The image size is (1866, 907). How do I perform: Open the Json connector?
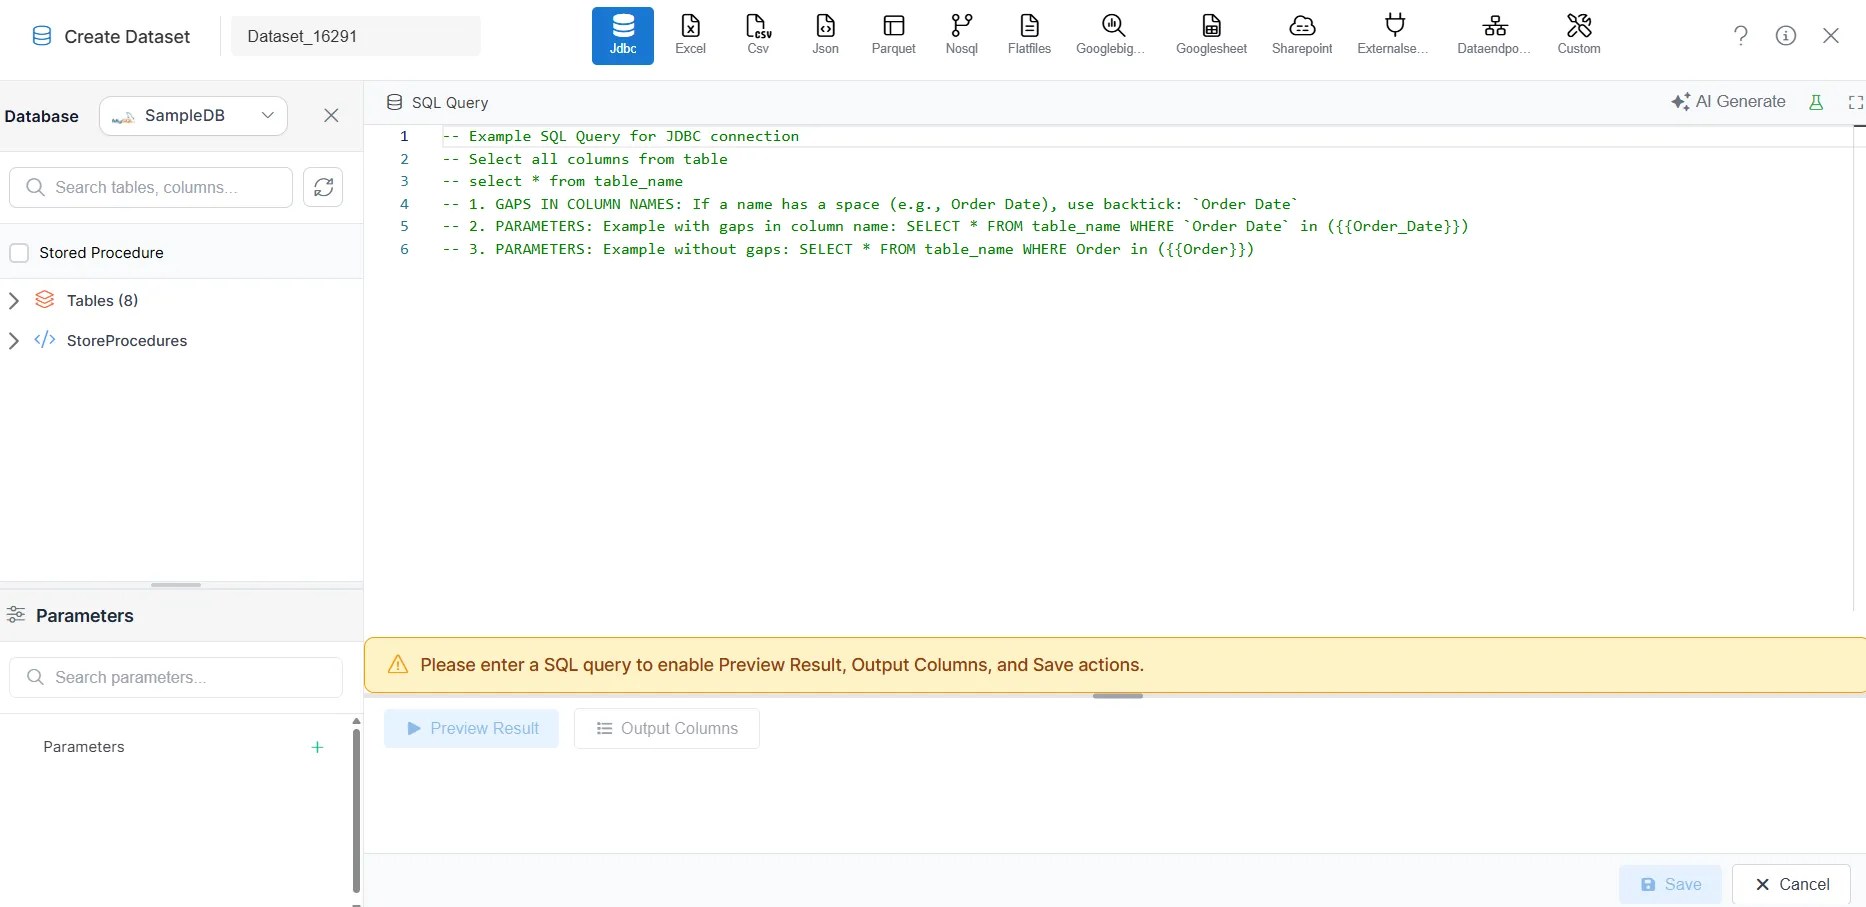pyautogui.click(x=825, y=35)
